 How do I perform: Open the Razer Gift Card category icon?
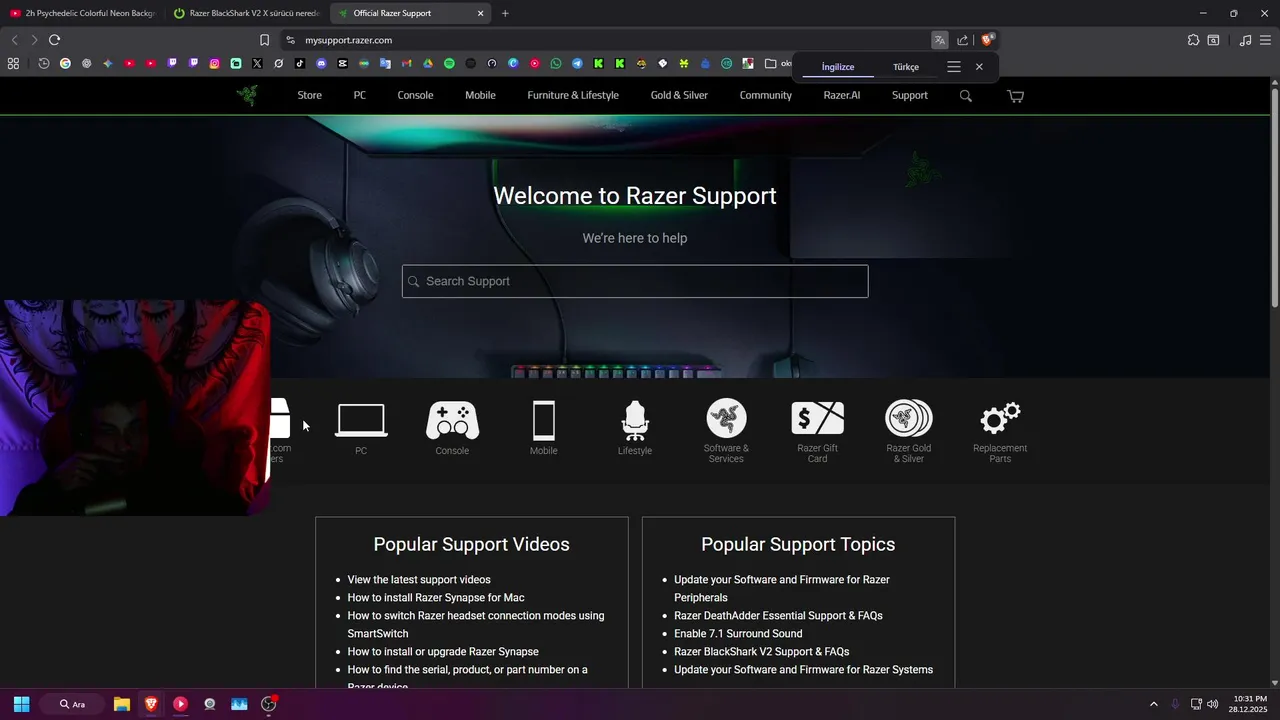tap(817, 418)
